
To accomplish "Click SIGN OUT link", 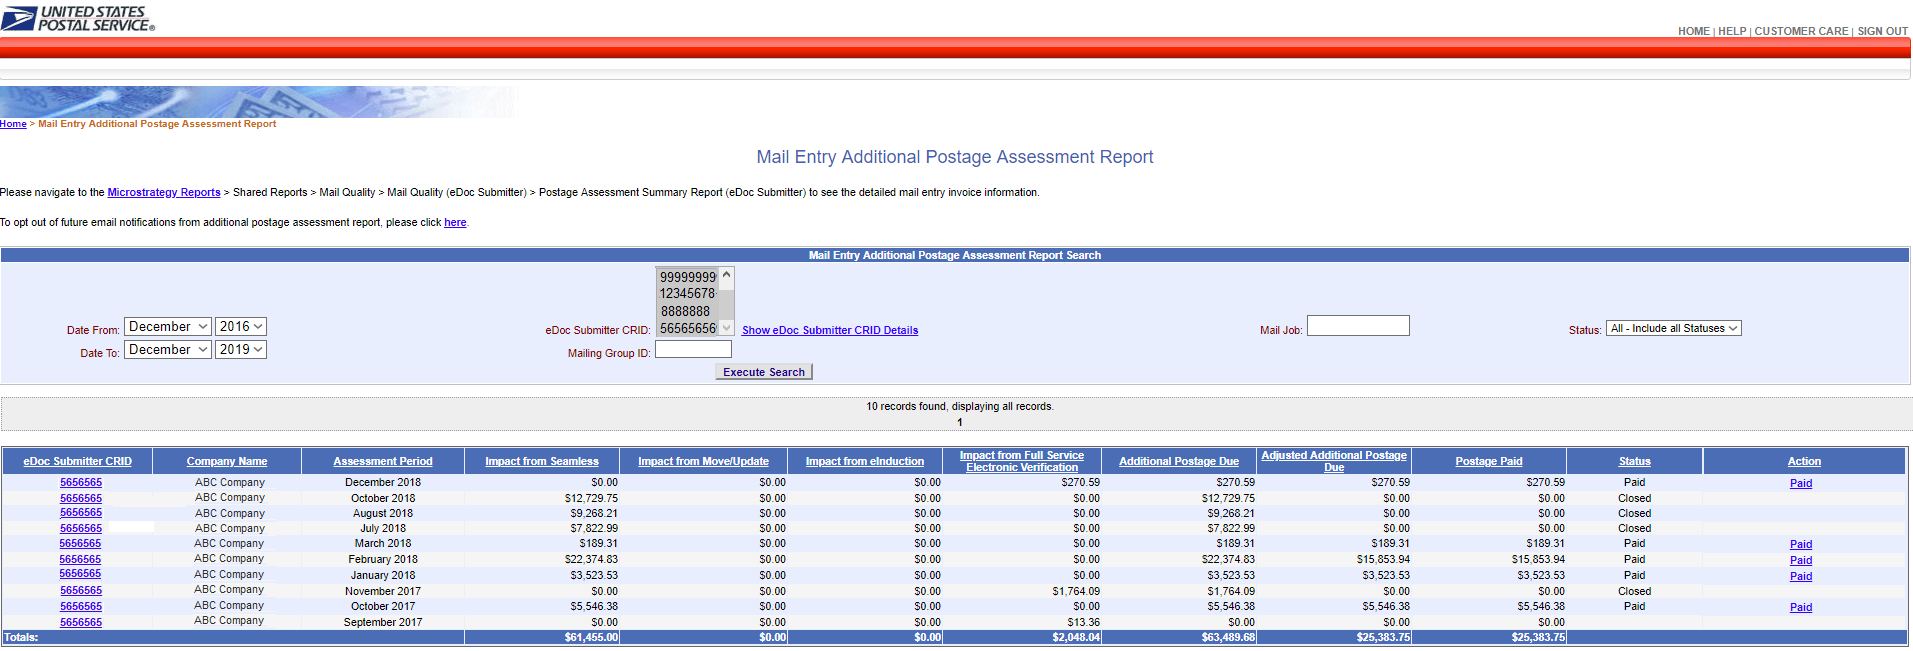I will click(x=1882, y=32).
